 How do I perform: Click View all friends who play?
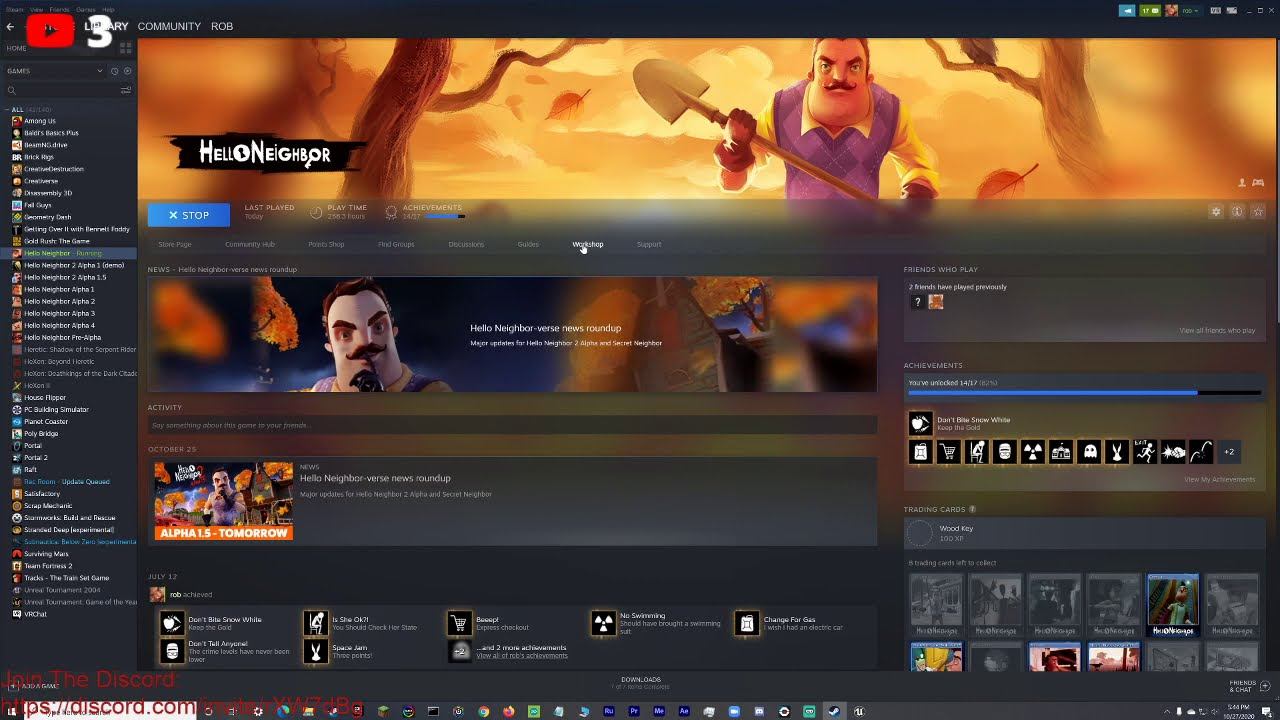click(1217, 330)
